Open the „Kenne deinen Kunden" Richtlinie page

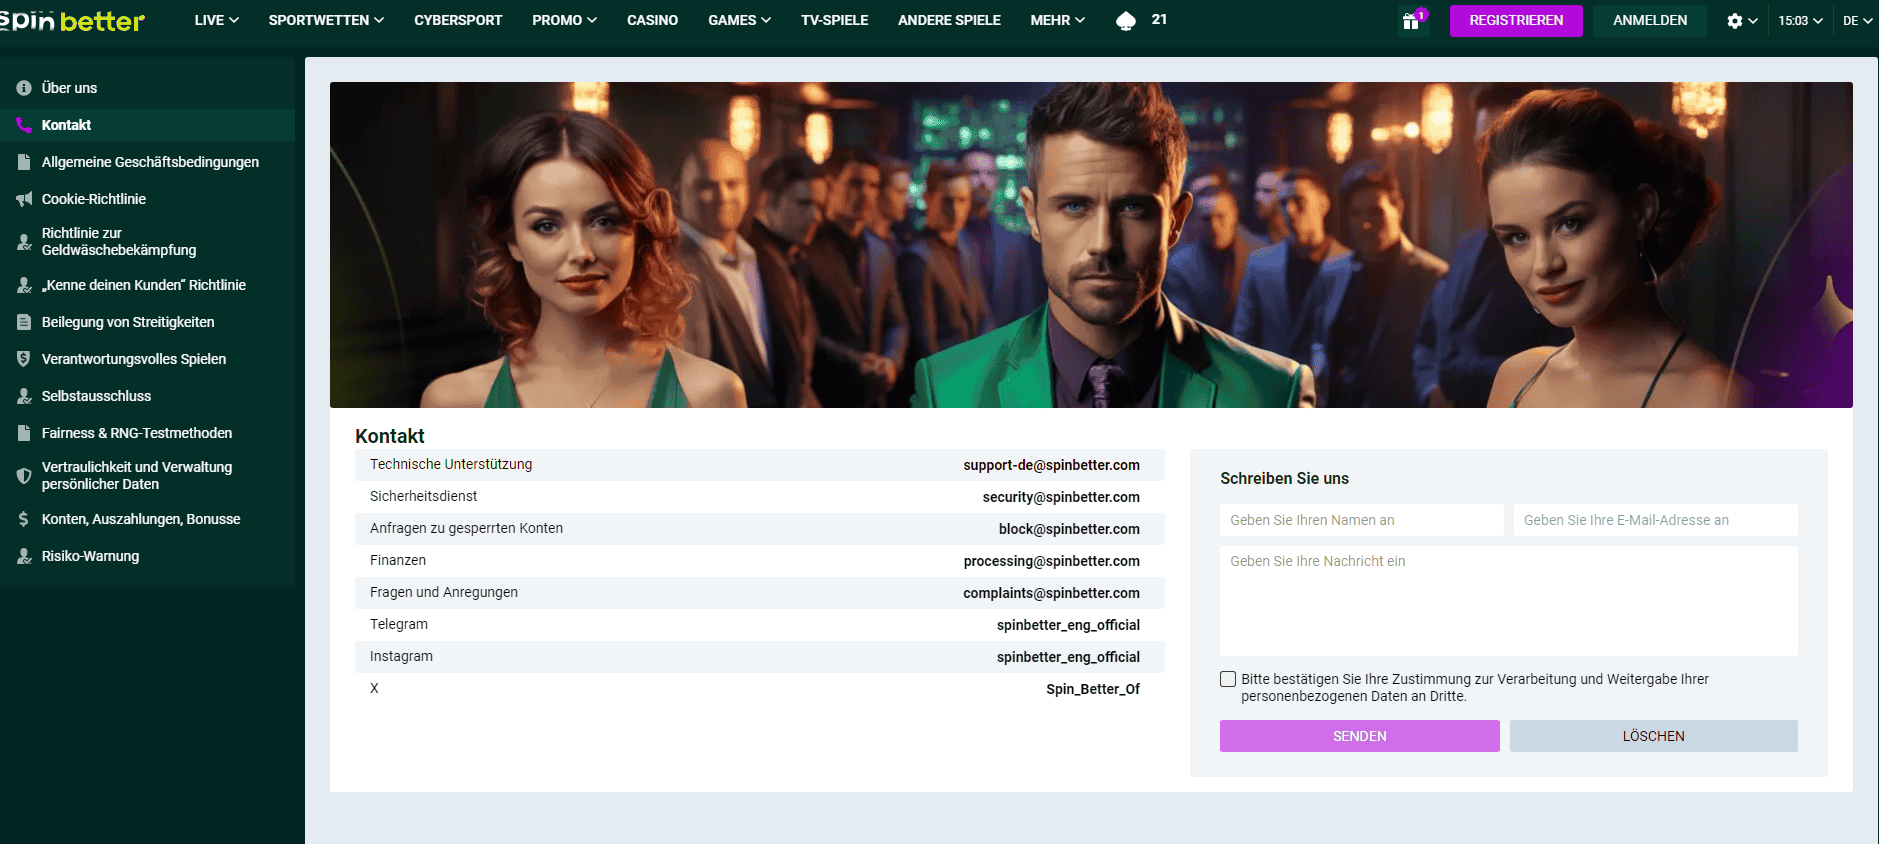tap(144, 285)
